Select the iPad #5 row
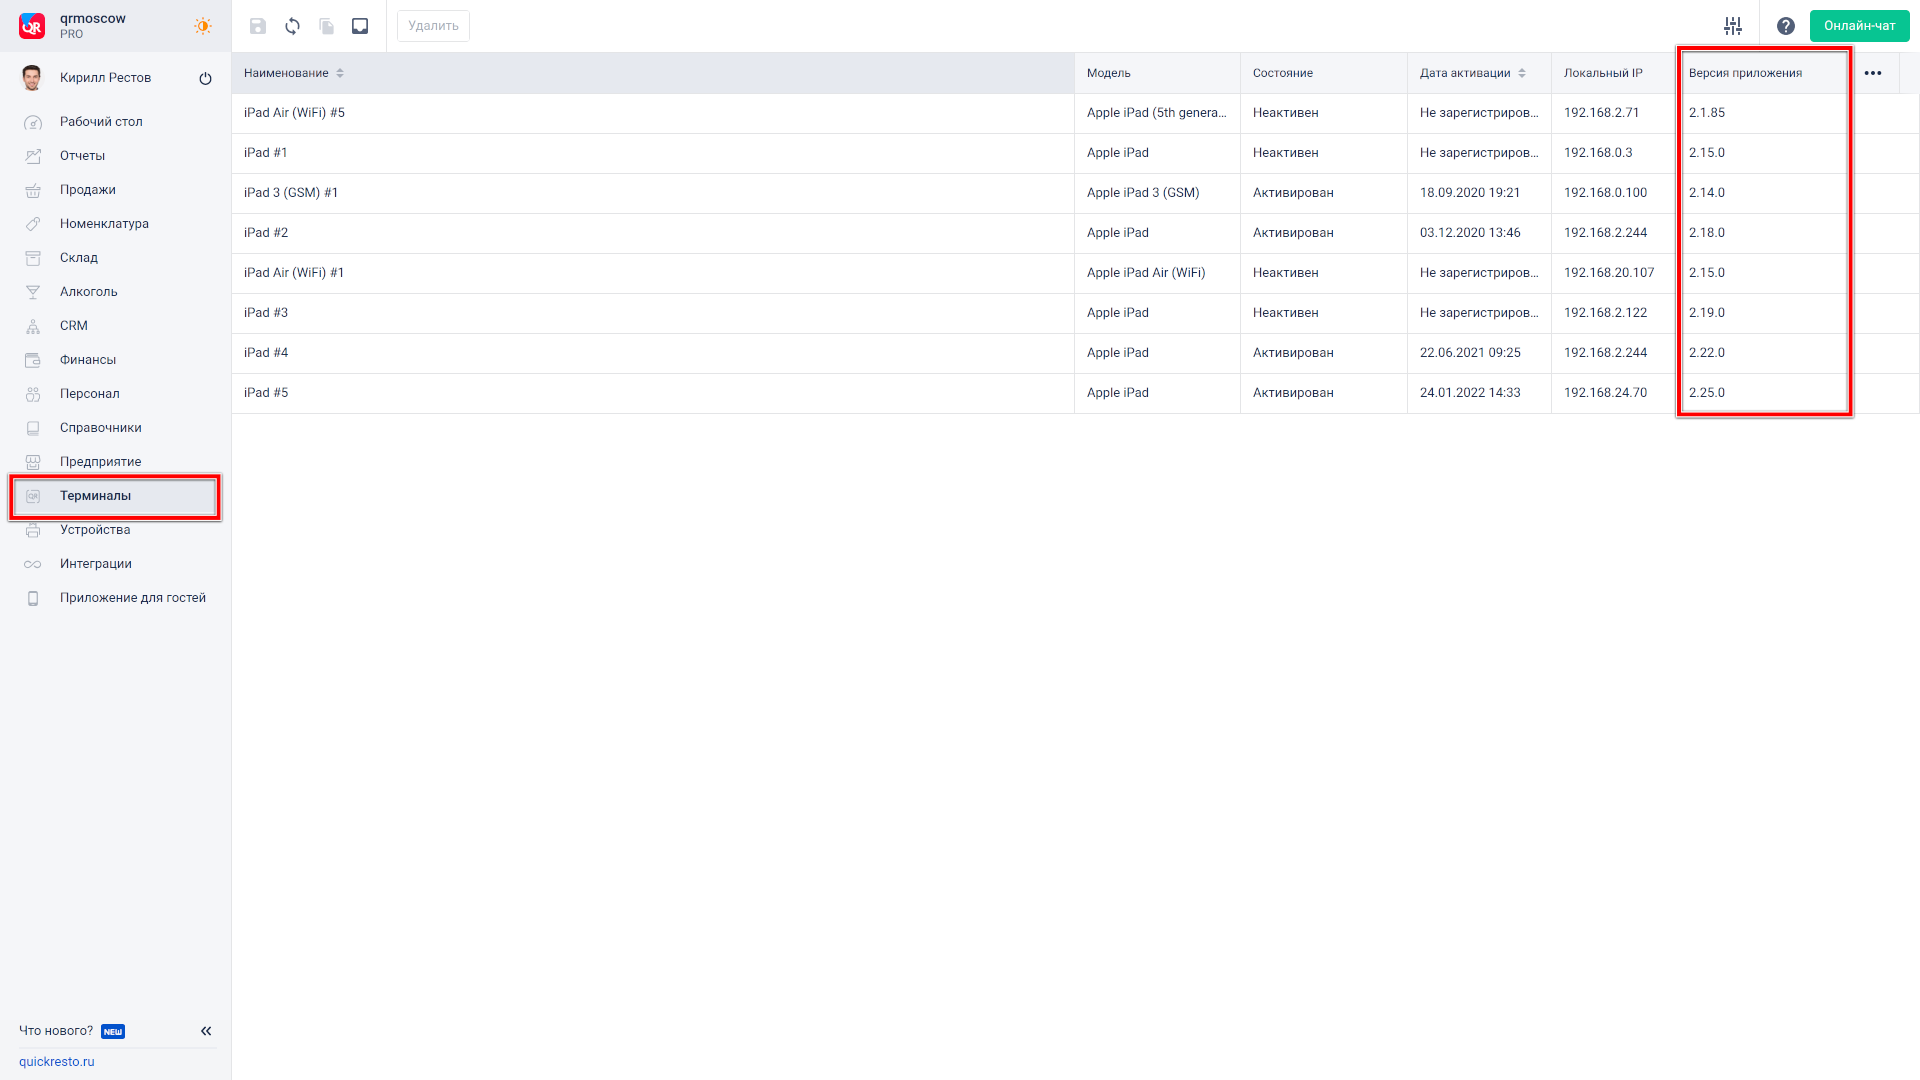 point(1075,393)
